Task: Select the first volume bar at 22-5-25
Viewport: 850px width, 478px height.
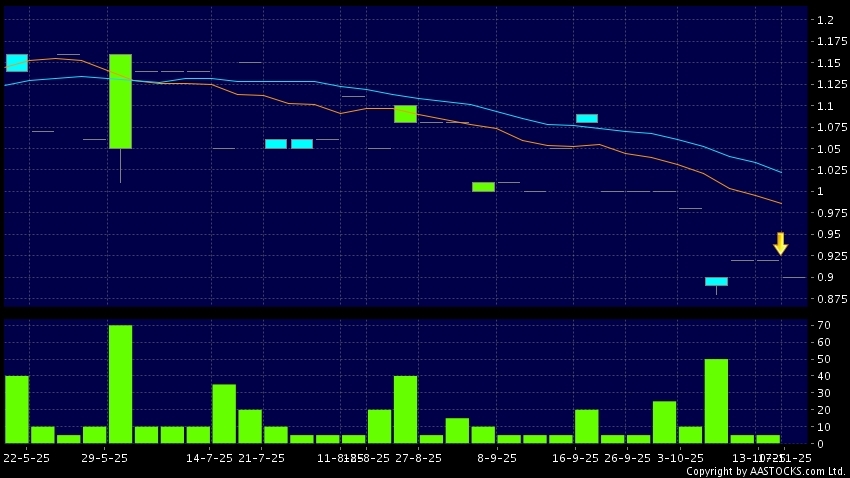Action: [17, 409]
